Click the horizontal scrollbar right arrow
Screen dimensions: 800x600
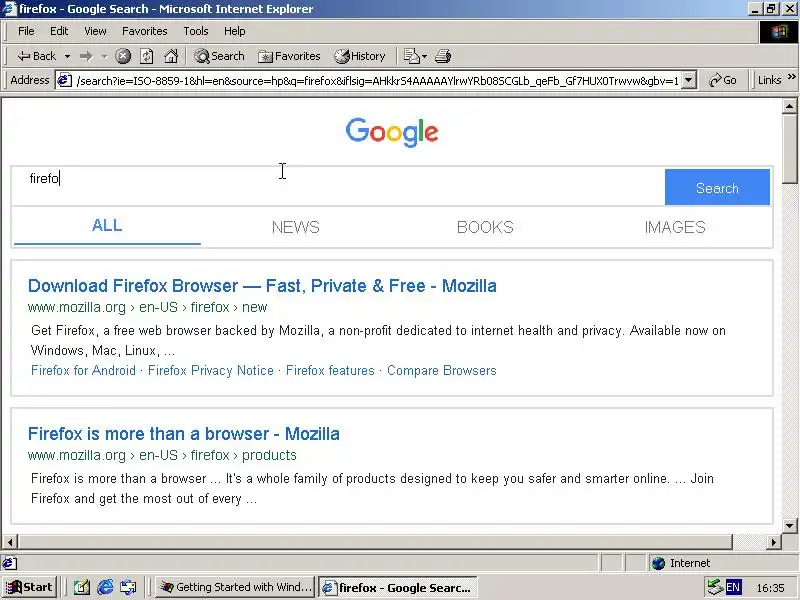pos(774,541)
